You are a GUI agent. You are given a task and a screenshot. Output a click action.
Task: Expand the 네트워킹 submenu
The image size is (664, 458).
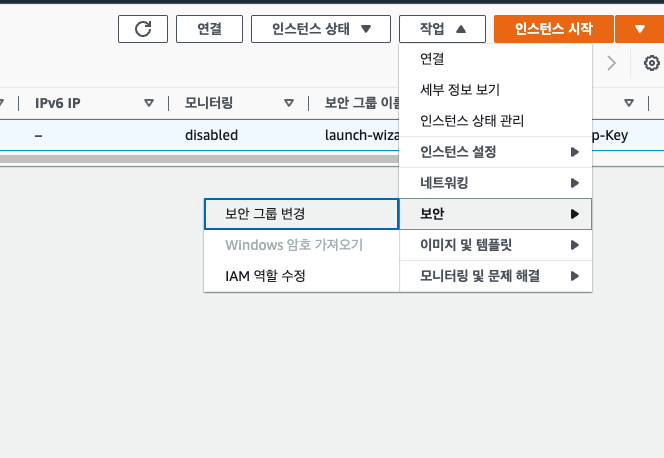pos(495,183)
